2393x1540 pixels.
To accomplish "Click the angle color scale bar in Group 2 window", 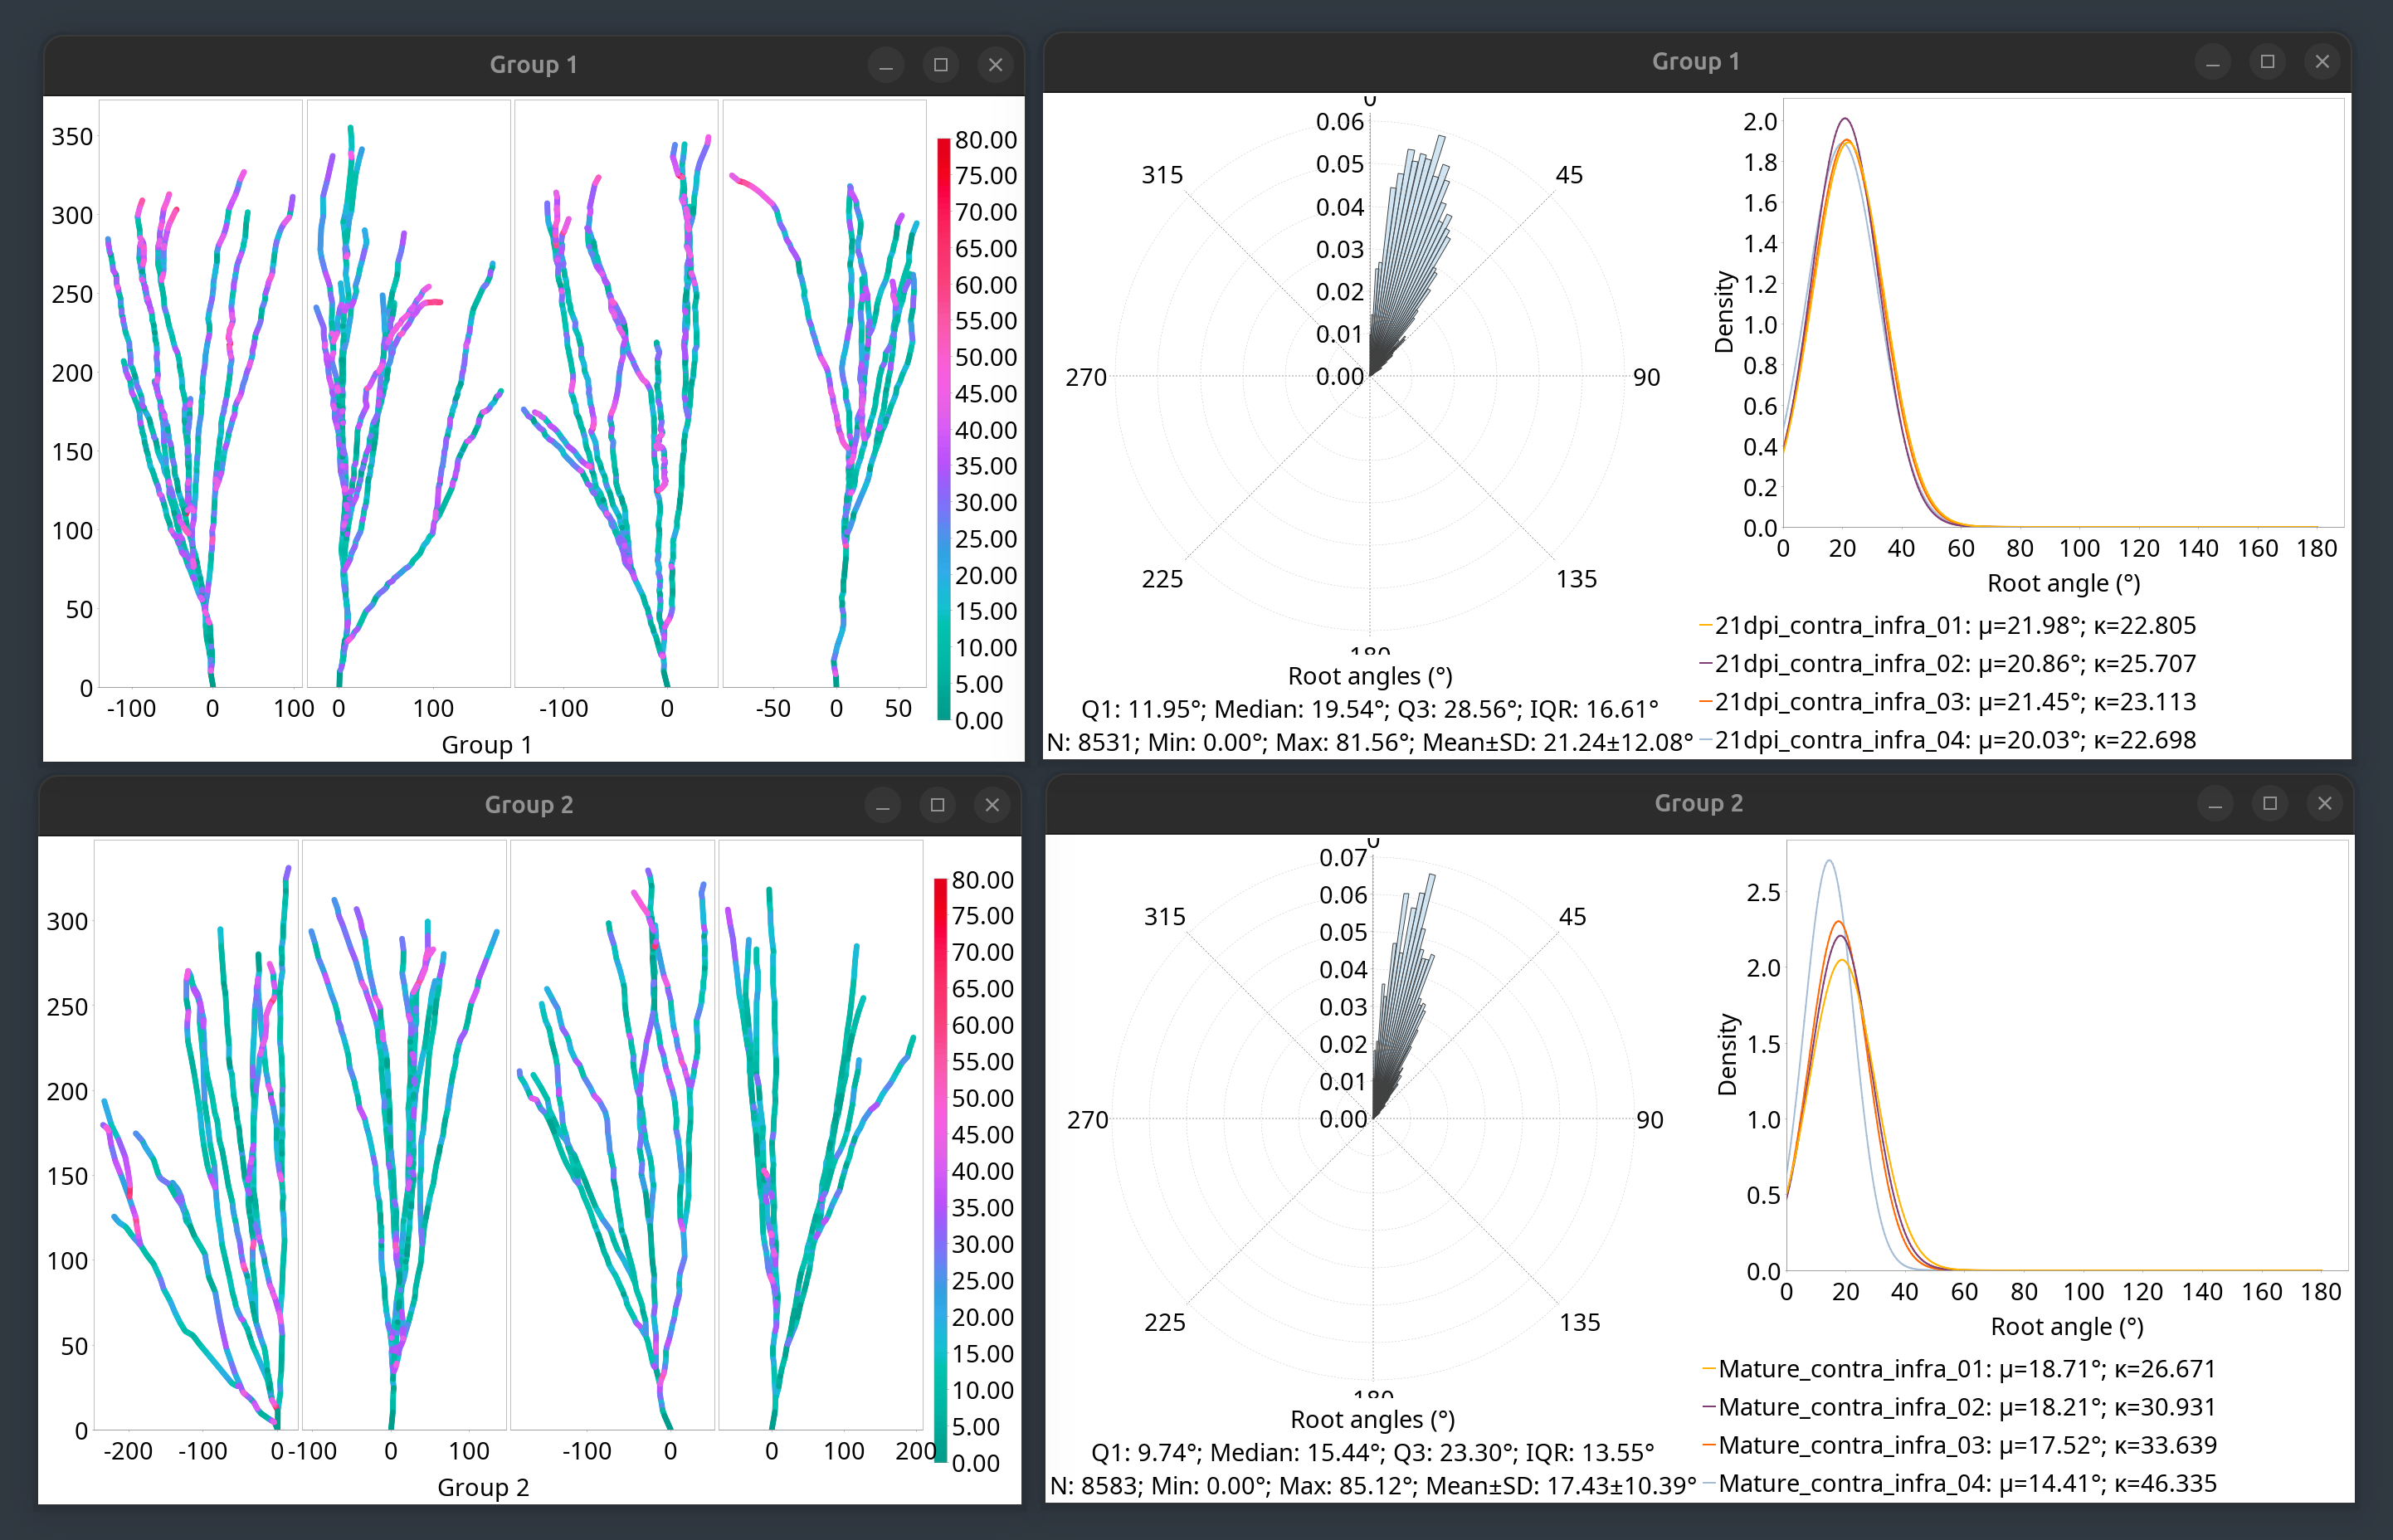I will click(x=940, y=1170).
